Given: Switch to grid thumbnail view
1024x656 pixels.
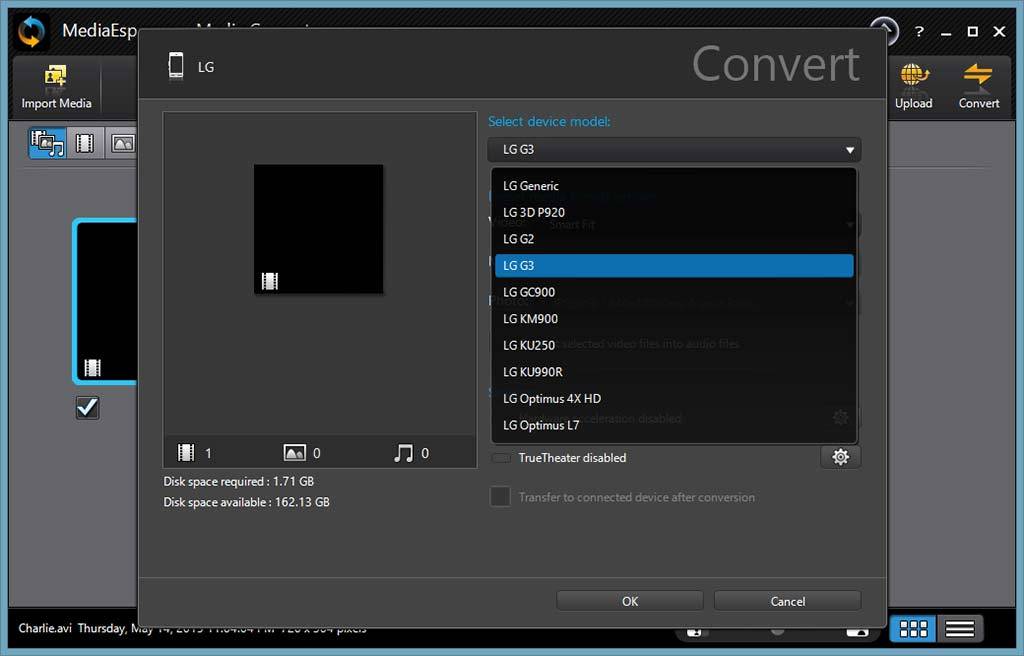Looking at the screenshot, I should point(913,629).
